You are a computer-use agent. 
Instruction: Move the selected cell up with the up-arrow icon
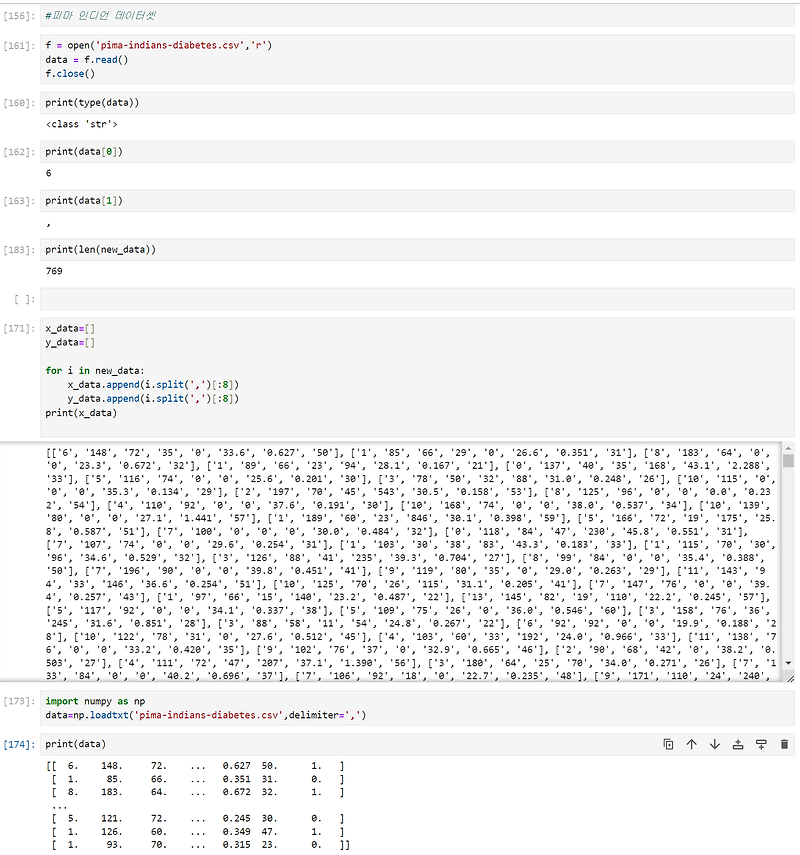[691, 744]
